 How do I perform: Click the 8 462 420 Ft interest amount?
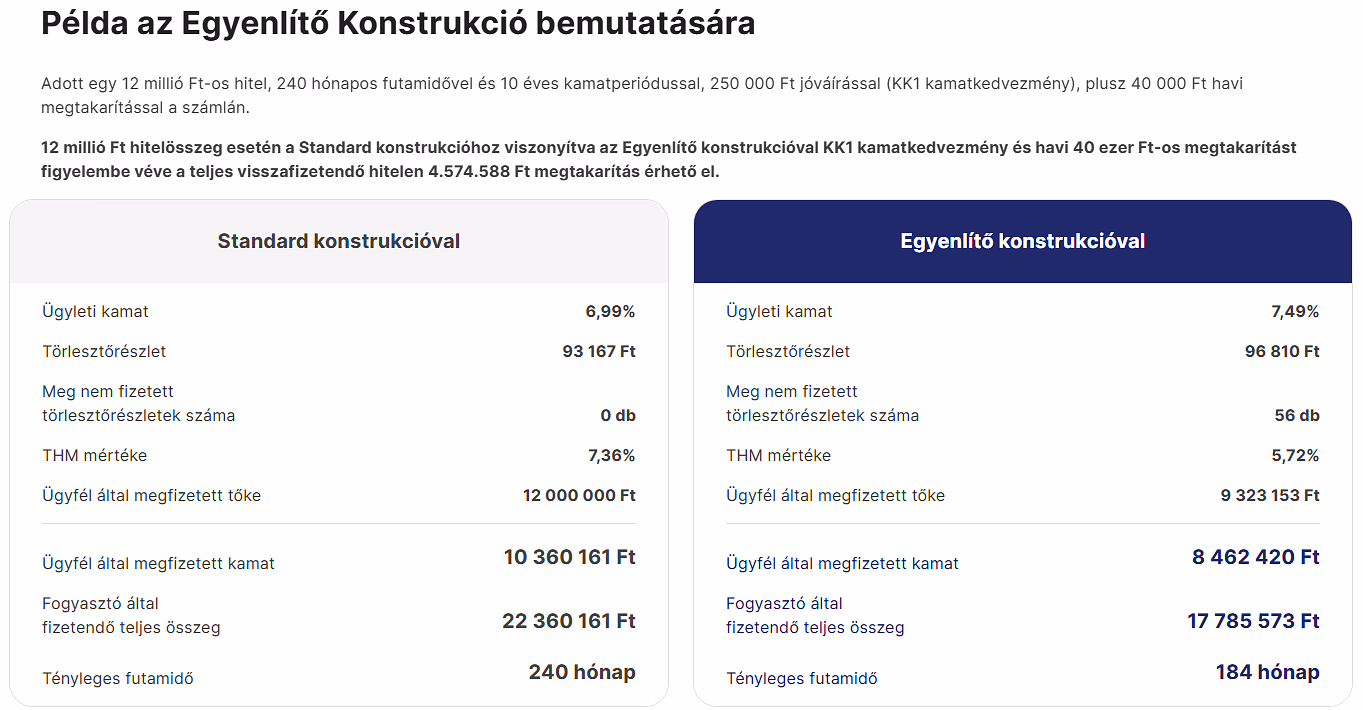coord(1255,557)
